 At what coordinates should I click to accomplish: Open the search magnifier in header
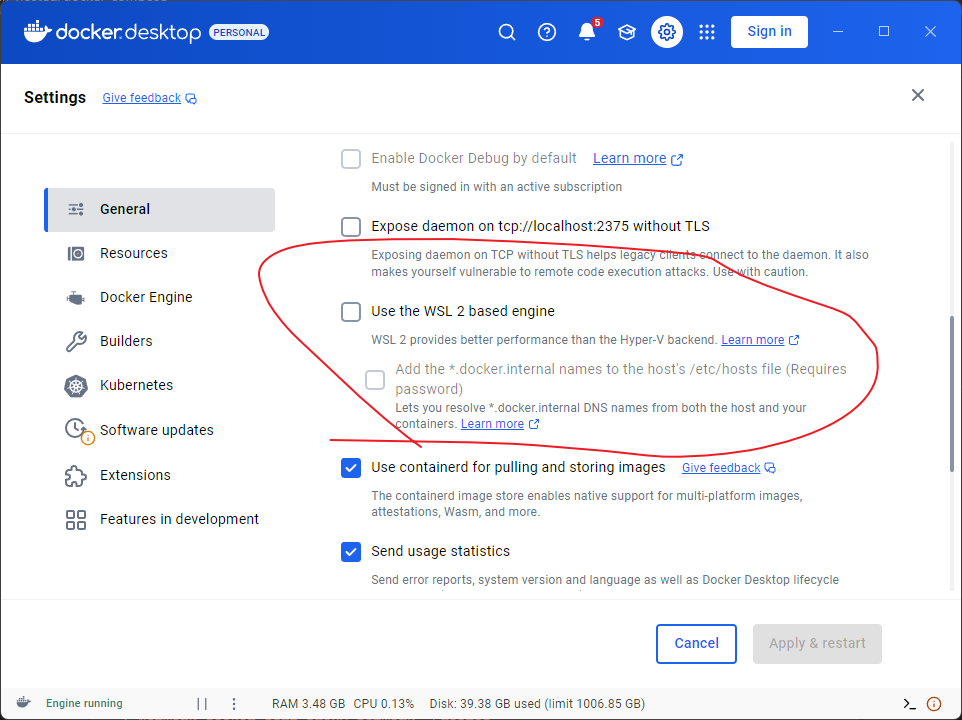click(507, 32)
